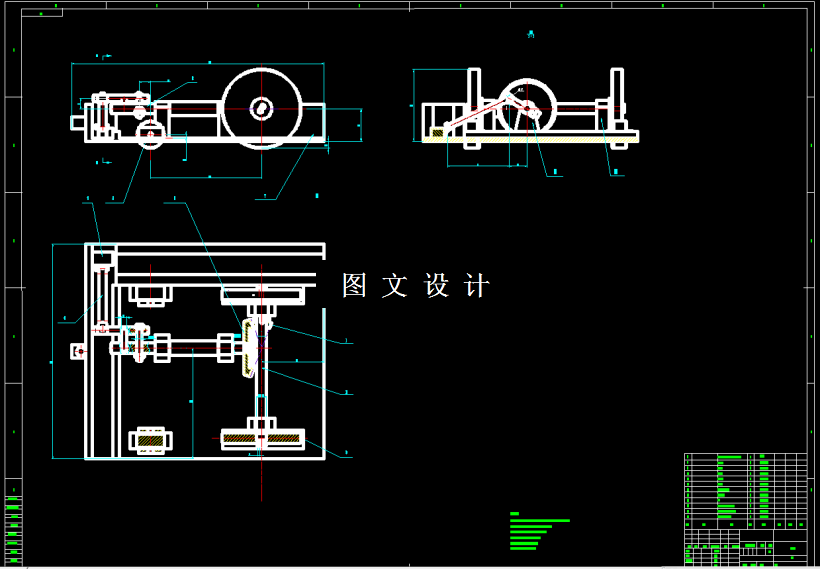Select the green technical notes text block
Image resolution: width=820 pixels, height=569 pixels.
[539, 531]
